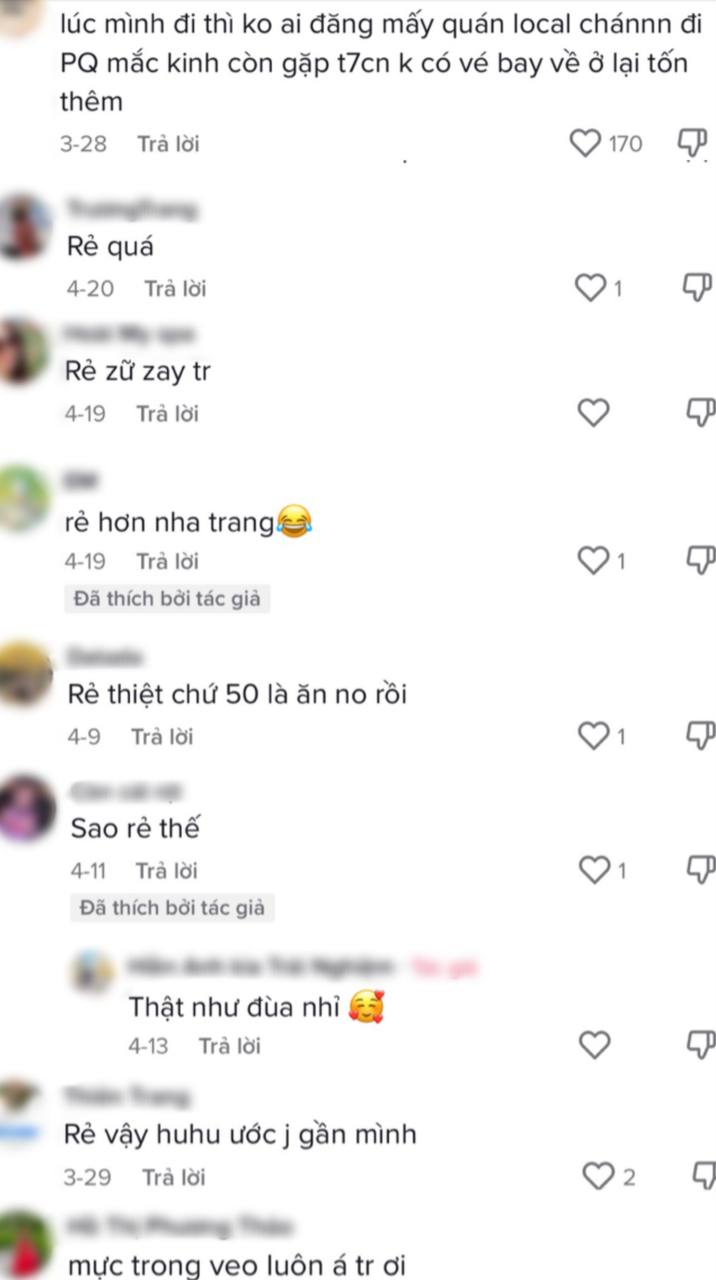Reply to the 'Rẻ quá' comment
Screen dimensions: 716x1280
(175, 289)
